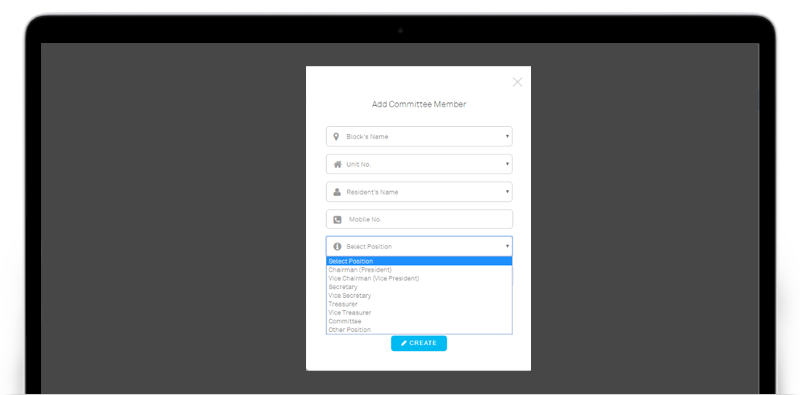Click the house icon beside Unit No.
This screenshot has height=395, width=800.
tap(337, 164)
